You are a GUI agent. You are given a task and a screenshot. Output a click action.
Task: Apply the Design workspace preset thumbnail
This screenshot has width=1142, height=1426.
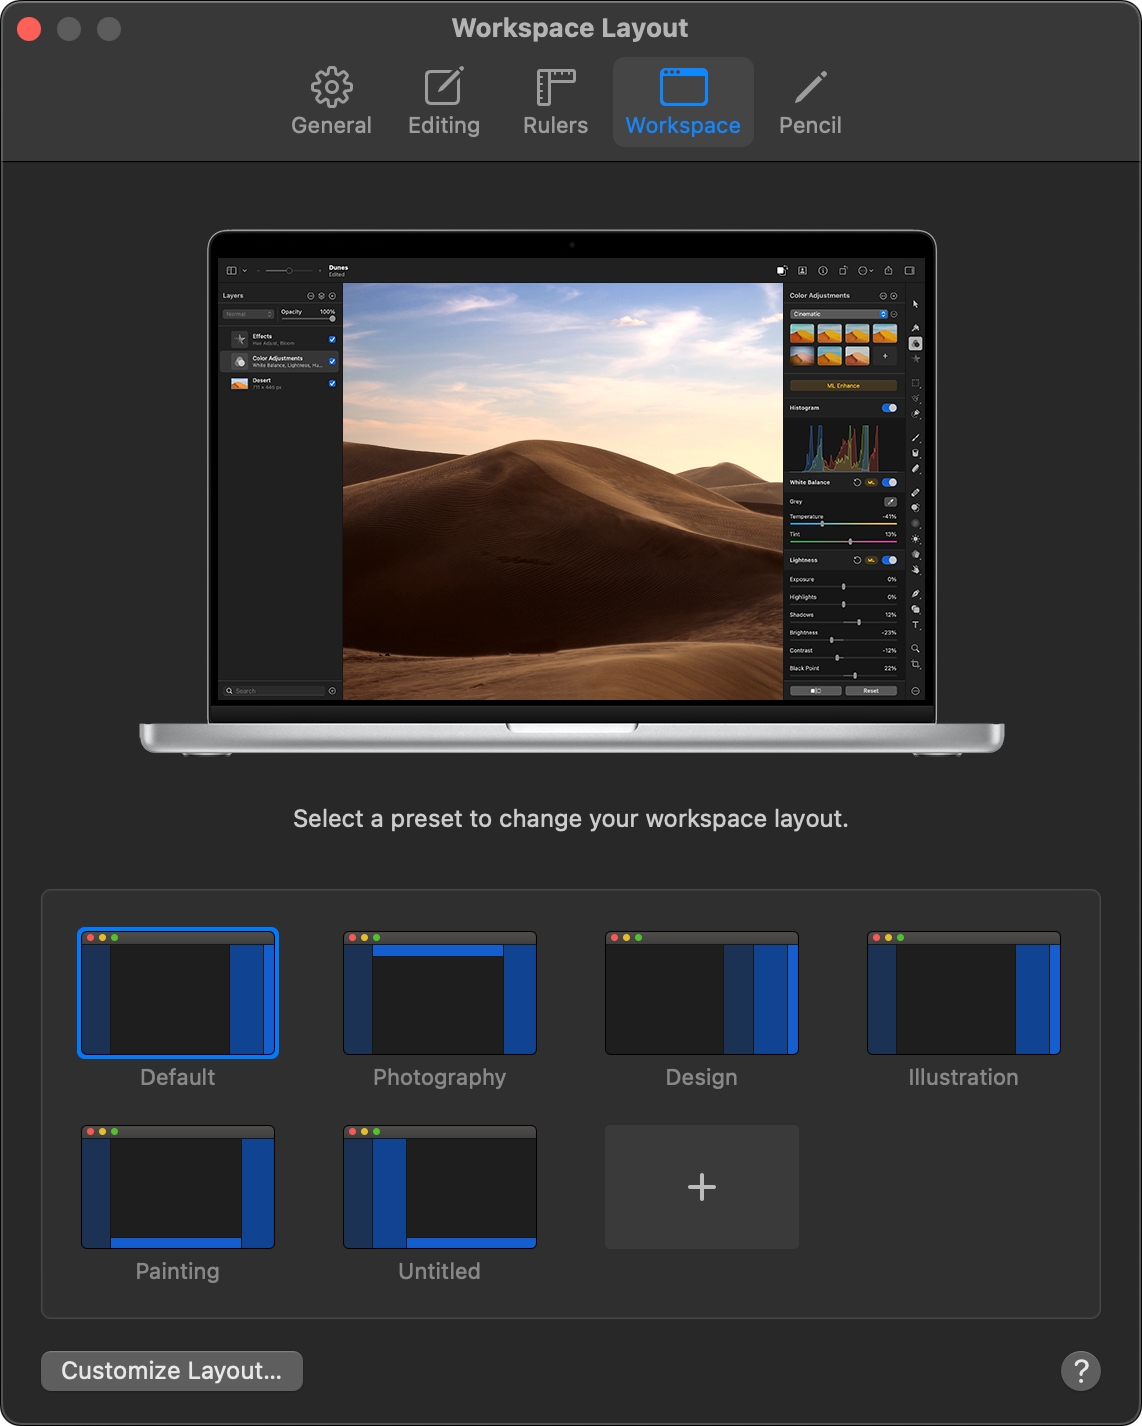point(702,993)
